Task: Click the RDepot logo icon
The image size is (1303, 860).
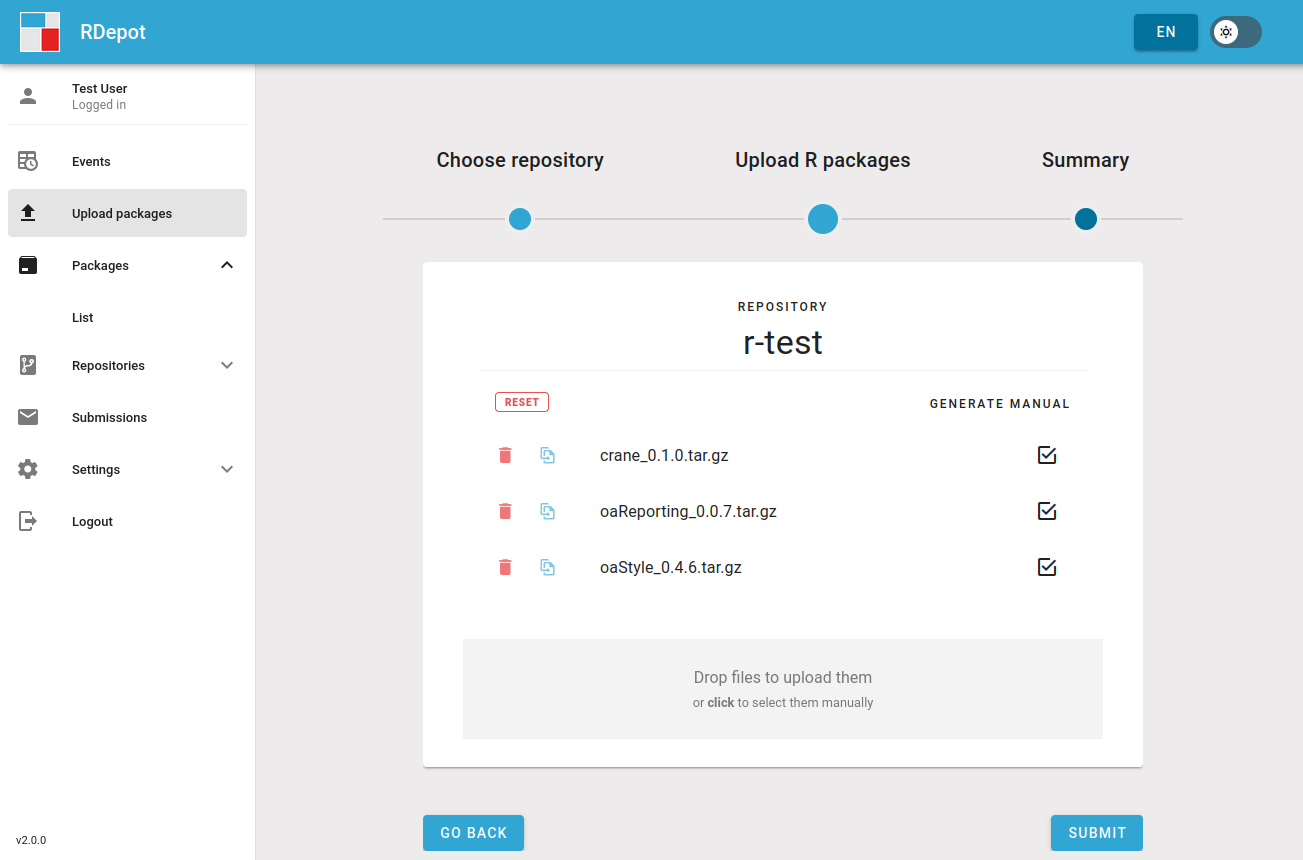Action: pos(40,32)
